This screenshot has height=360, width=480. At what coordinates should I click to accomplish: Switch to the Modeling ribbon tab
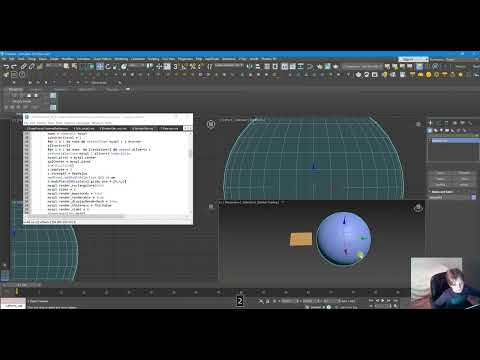coord(16,89)
